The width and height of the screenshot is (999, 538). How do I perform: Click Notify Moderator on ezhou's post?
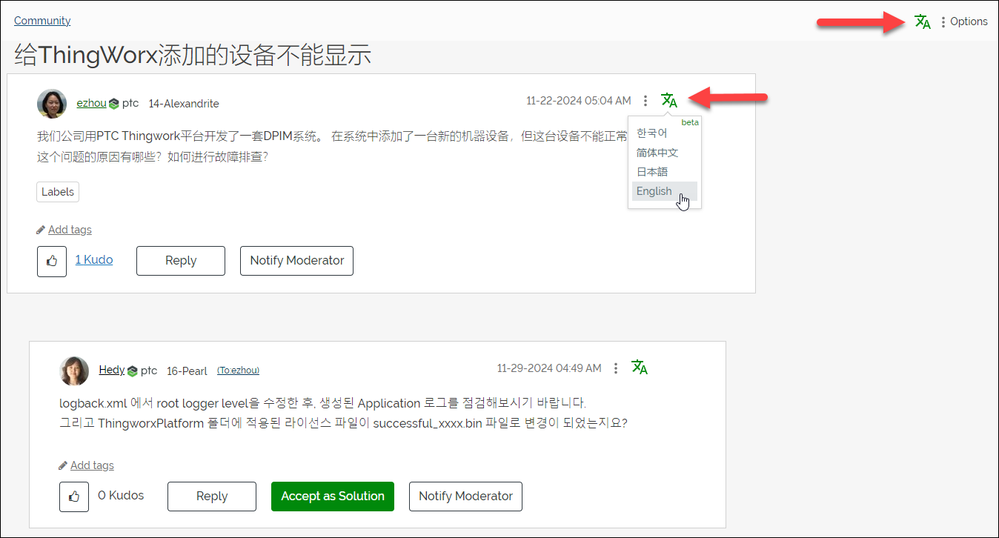pos(296,261)
